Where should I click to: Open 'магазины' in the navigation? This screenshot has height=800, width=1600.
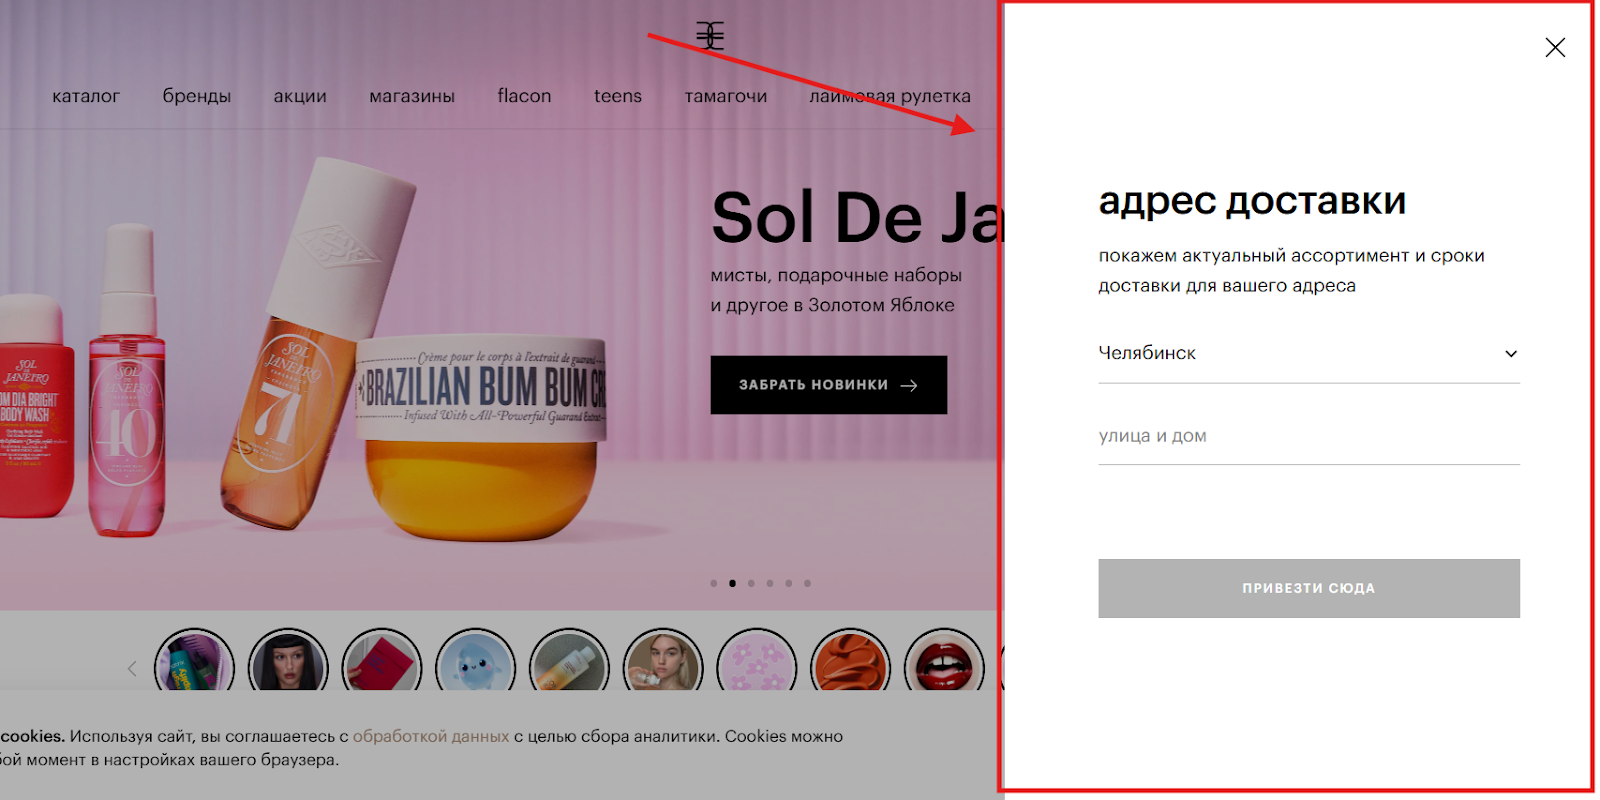pyautogui.click(x=412, y=96)
